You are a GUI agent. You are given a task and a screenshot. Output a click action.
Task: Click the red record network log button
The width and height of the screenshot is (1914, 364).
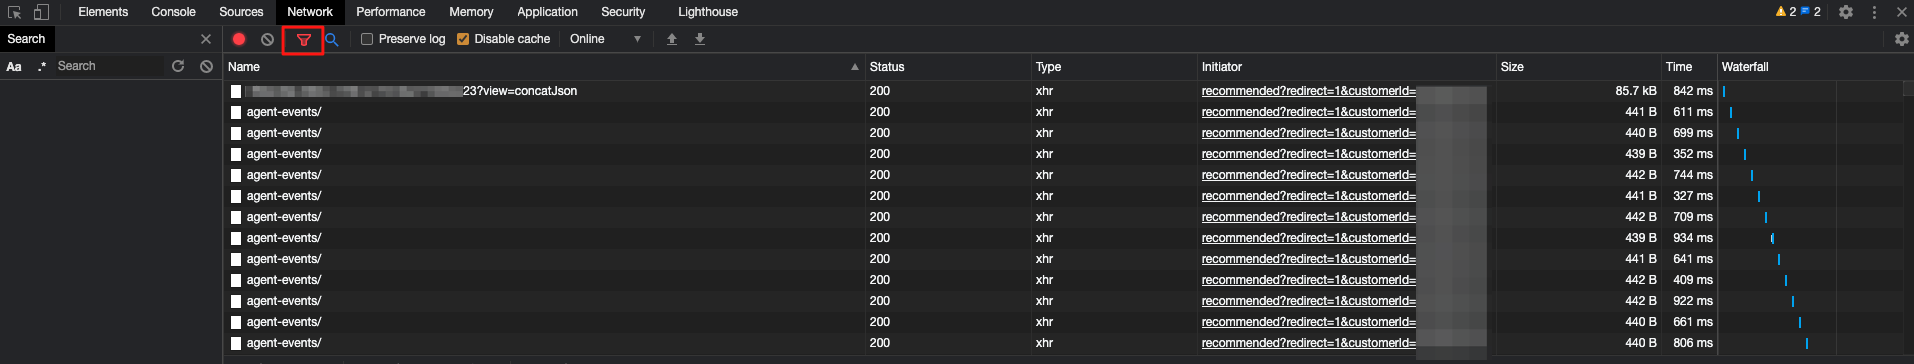coord(239,39)
